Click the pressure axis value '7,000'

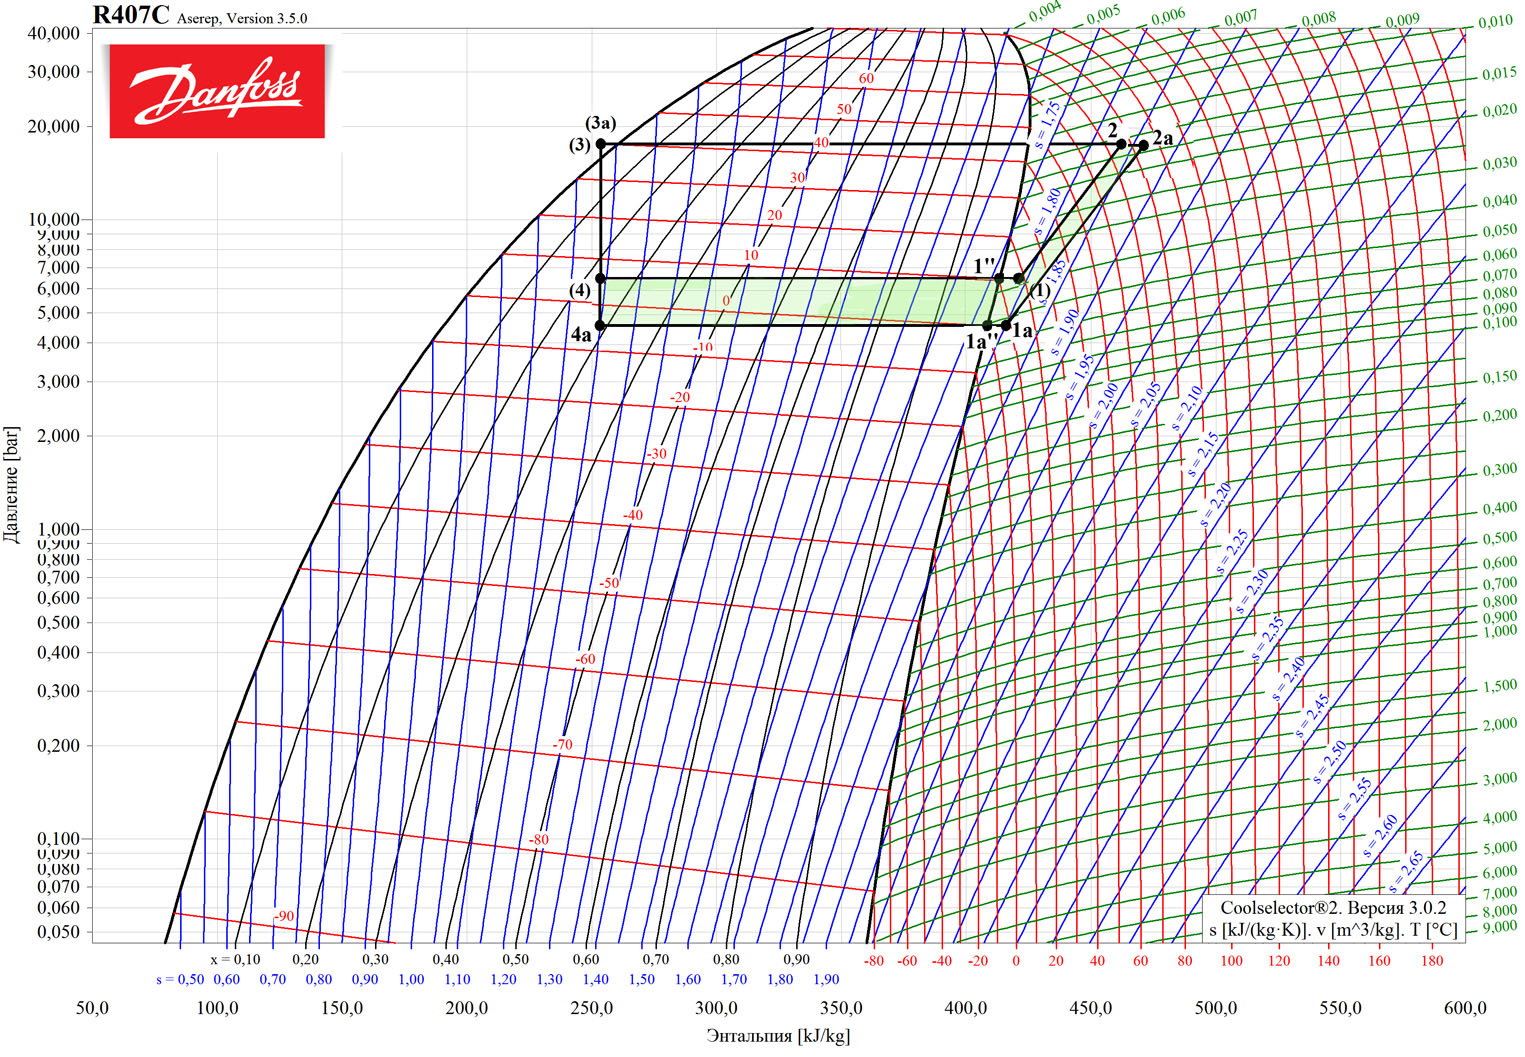click(x=59, y=268)
